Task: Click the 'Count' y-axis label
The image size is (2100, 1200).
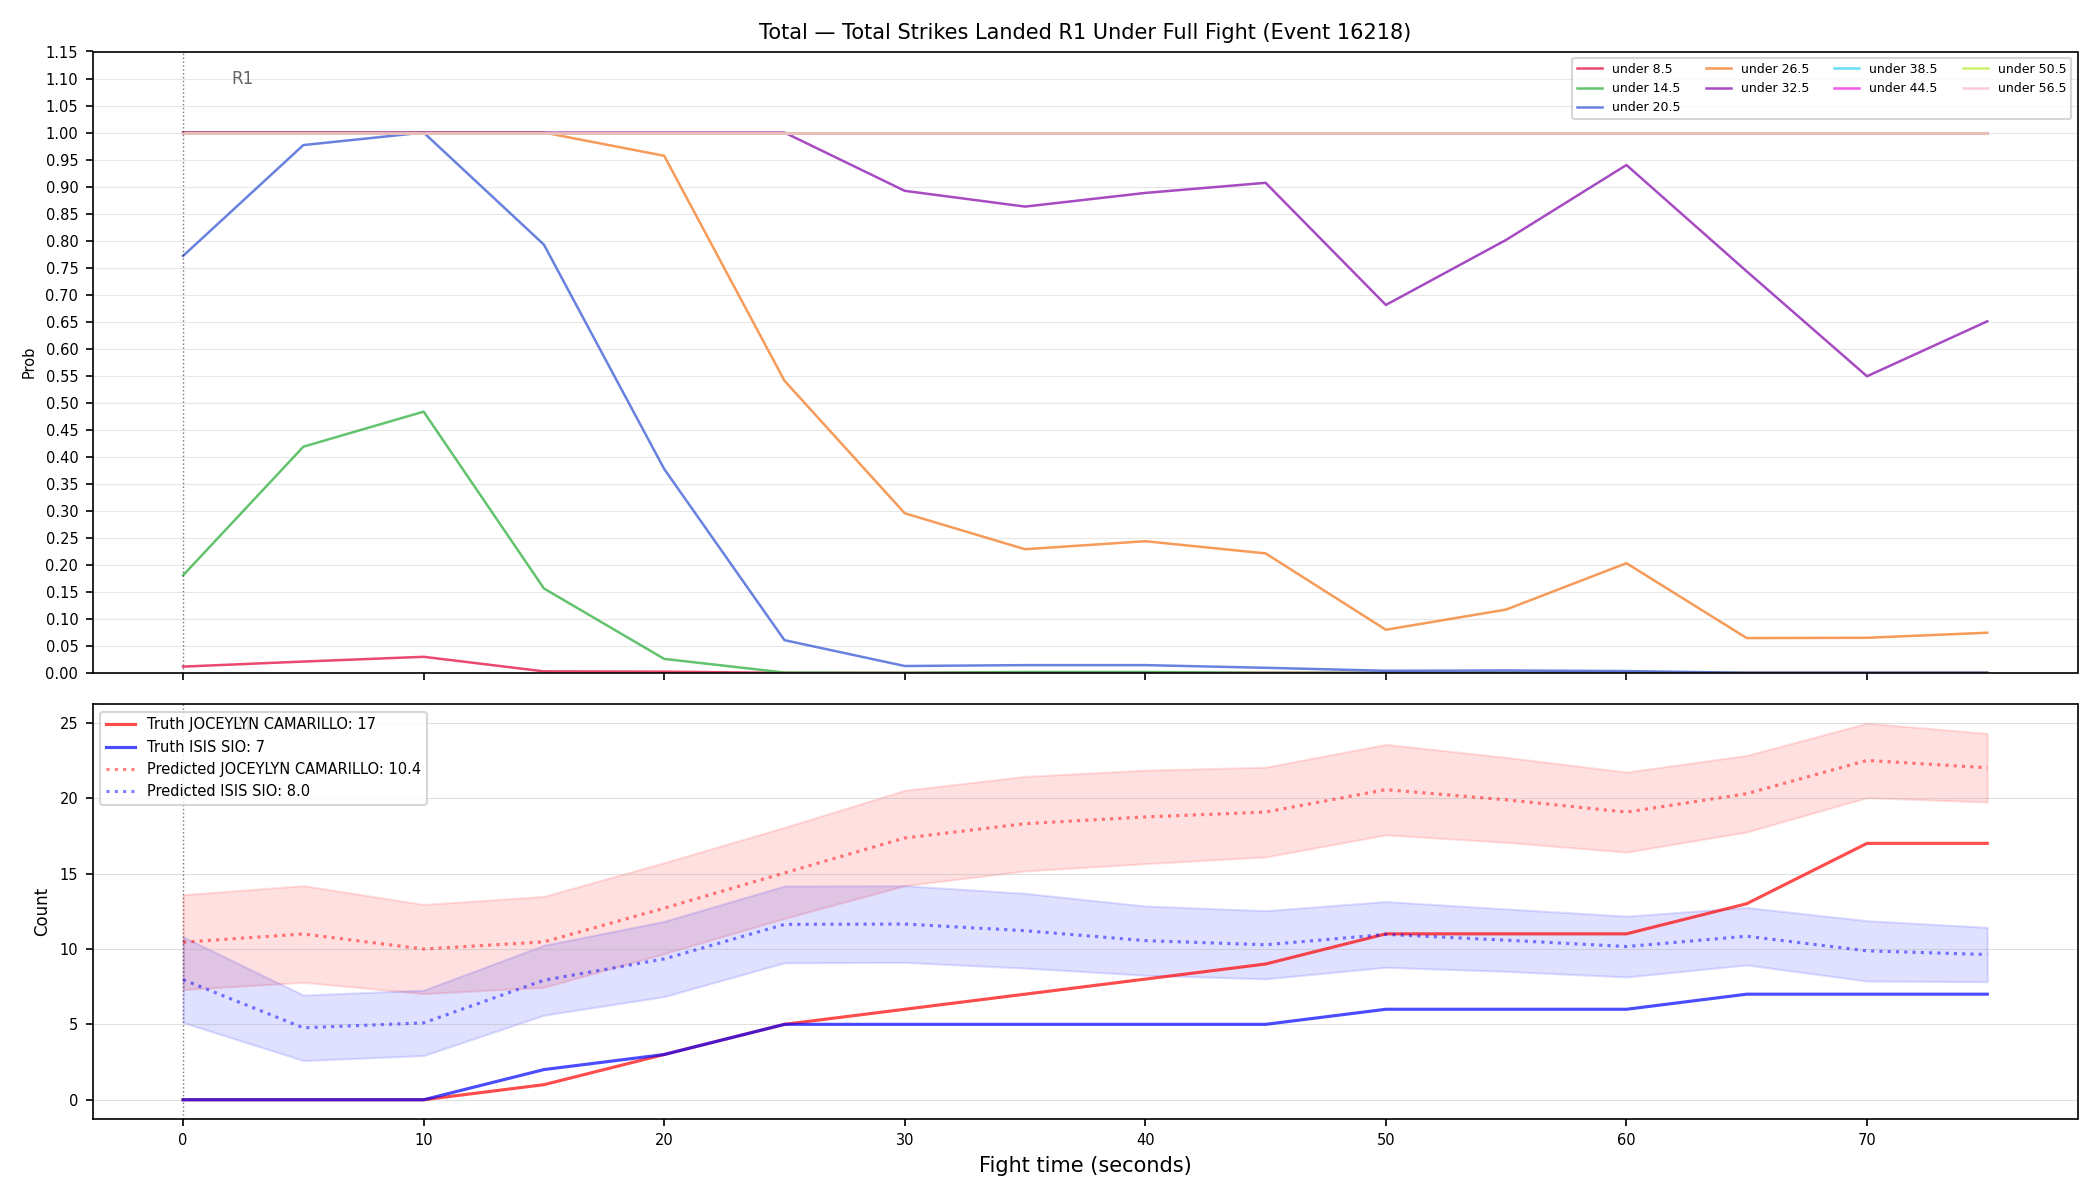Action: [41, 912]
